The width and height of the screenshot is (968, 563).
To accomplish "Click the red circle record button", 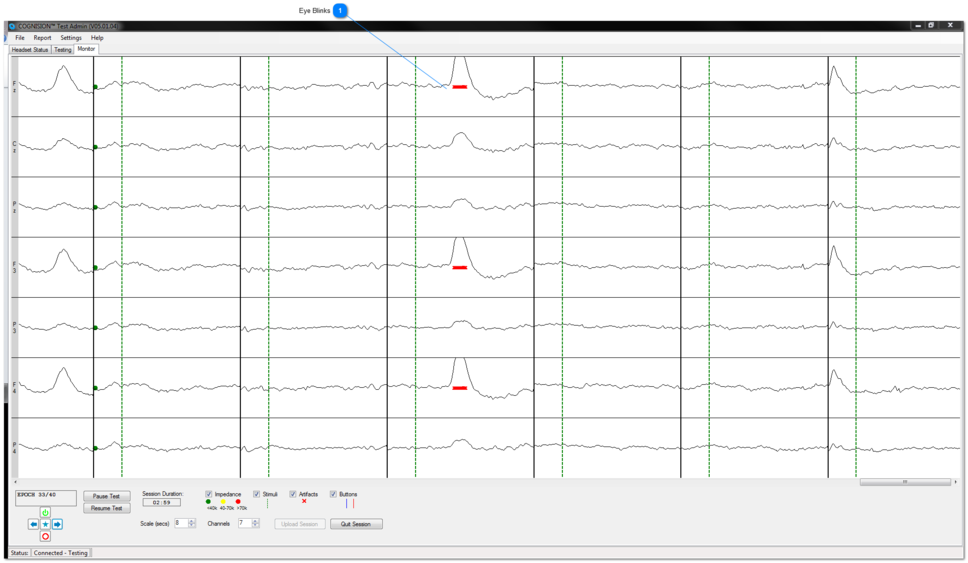I will (x=45, y=536).
